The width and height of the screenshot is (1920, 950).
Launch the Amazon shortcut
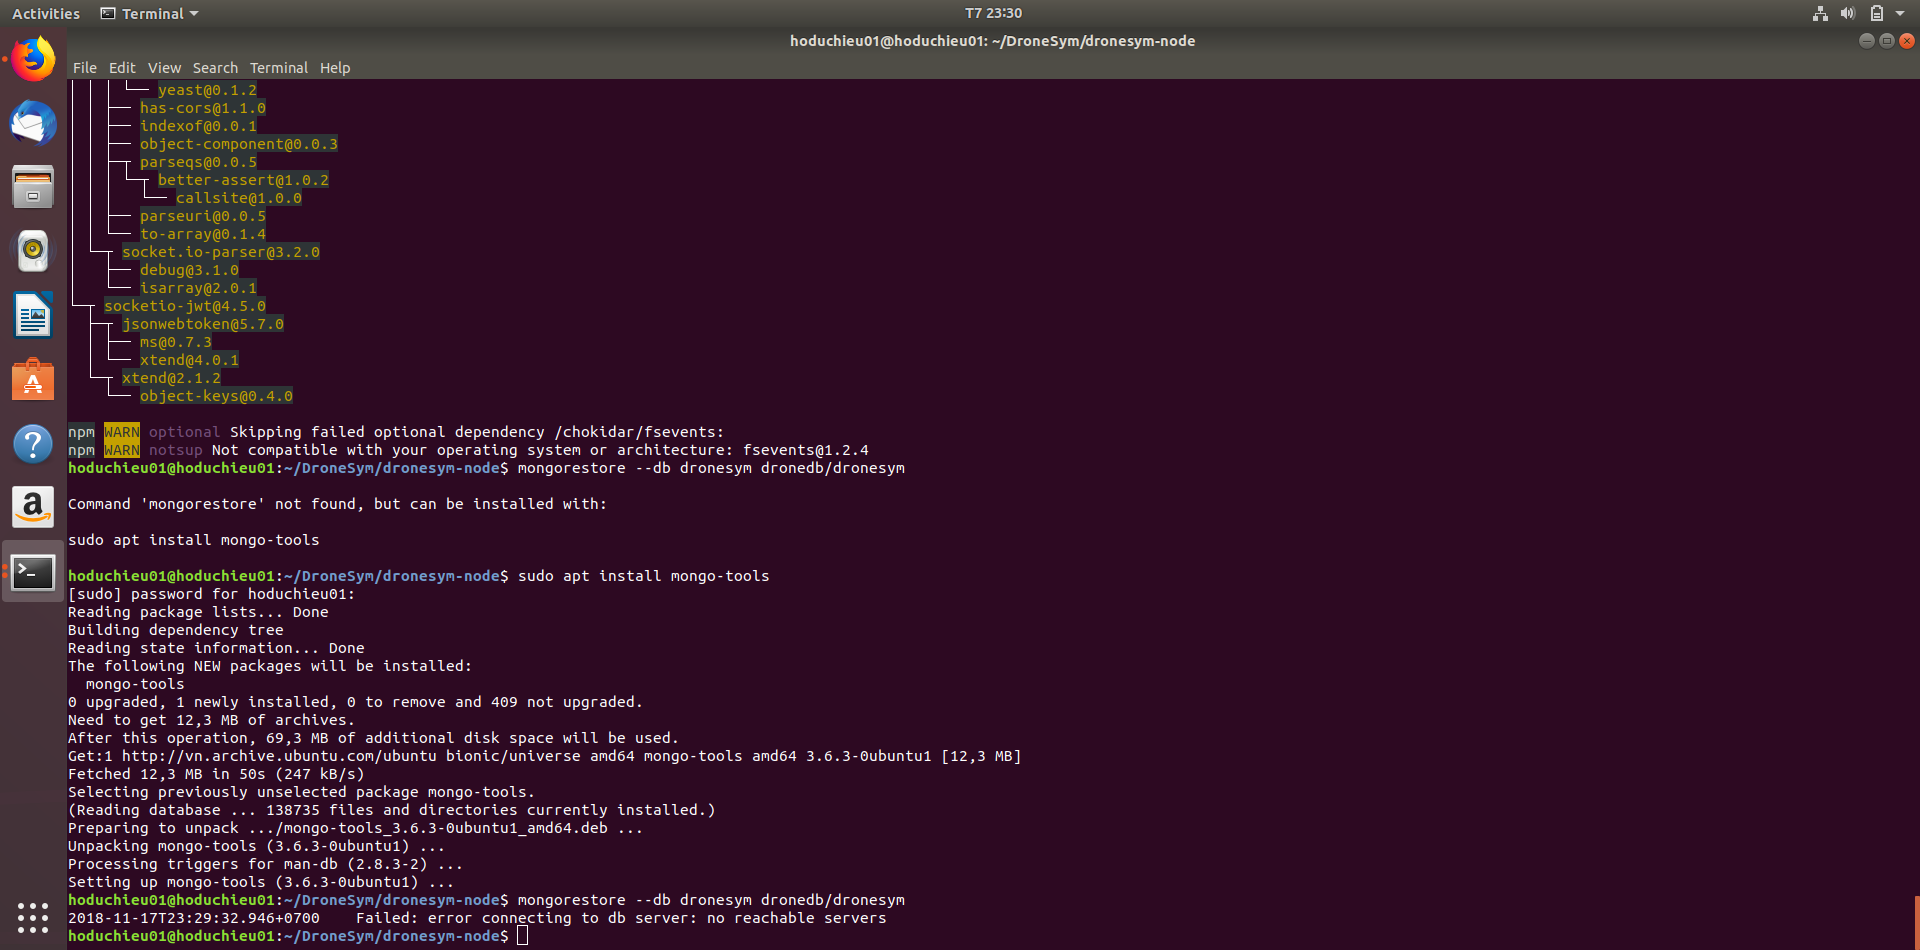coord(33,507)
